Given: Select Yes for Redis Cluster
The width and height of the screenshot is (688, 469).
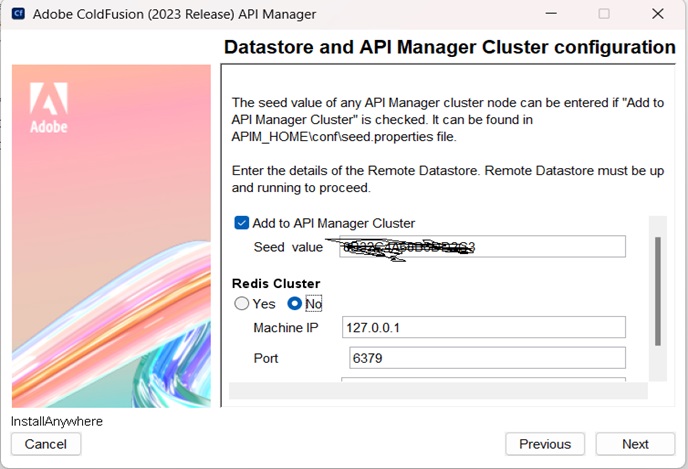Looking at the screenshot, I should click(x=241, y=304).
